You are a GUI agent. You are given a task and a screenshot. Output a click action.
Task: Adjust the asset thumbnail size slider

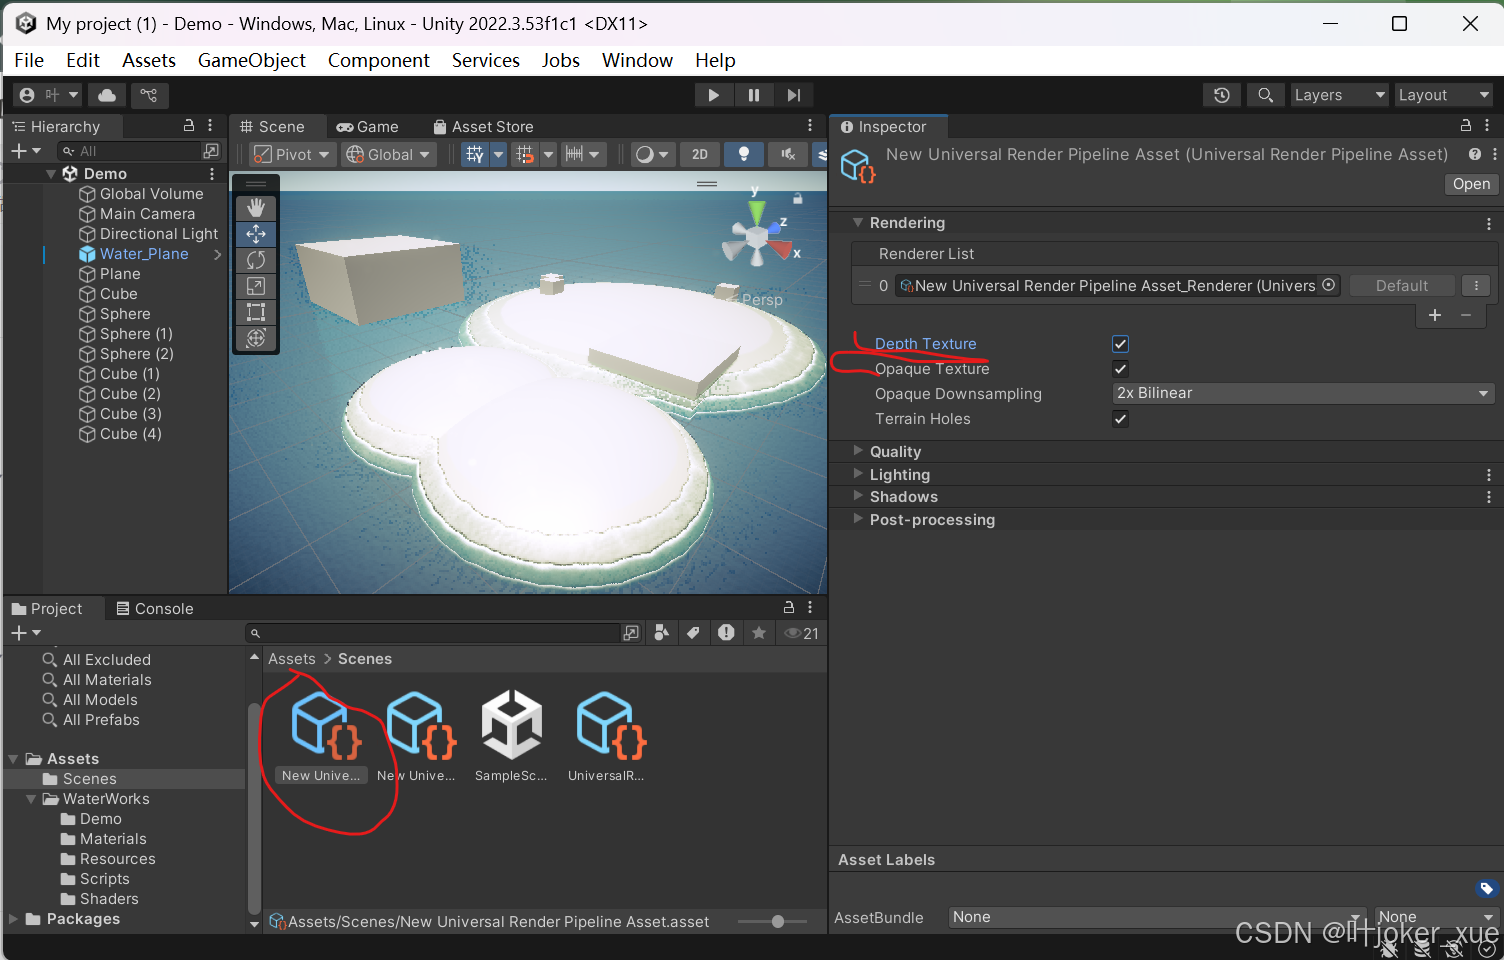[779, 921]
